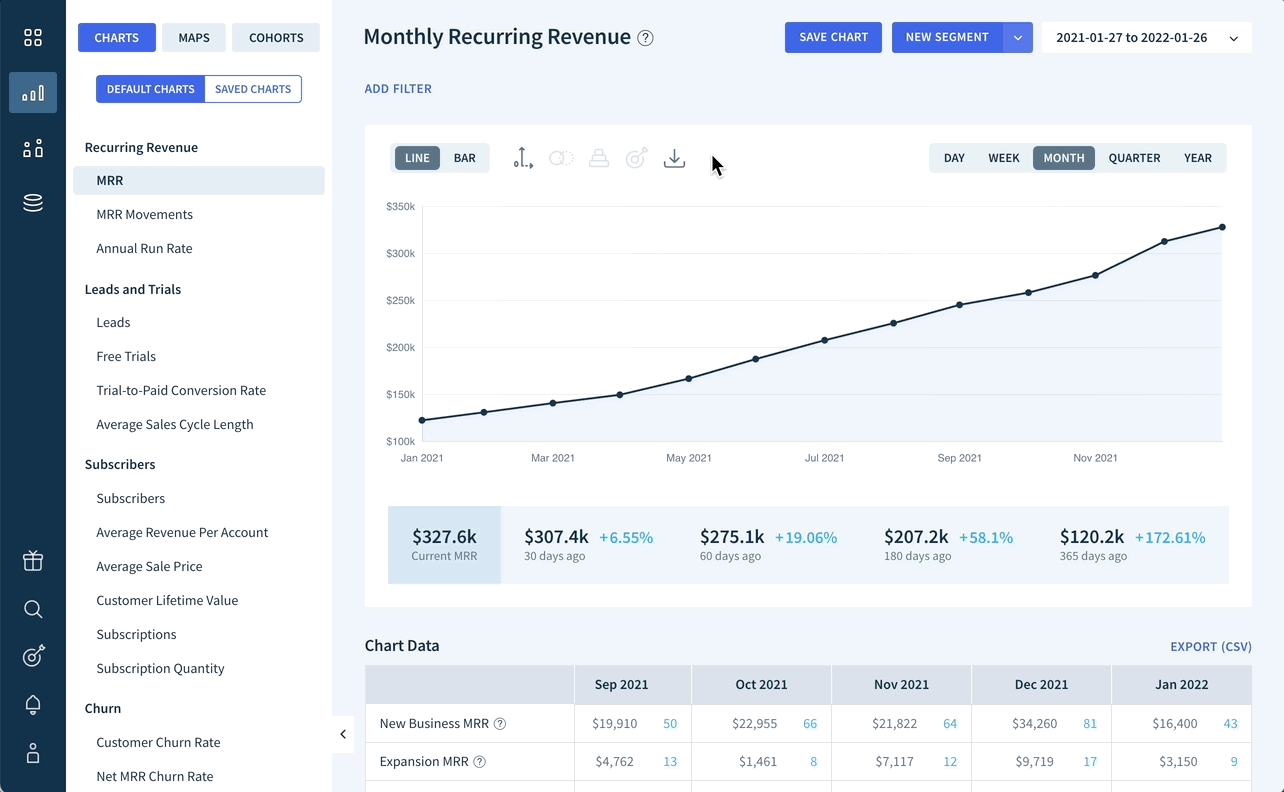Open Annual Run Rate chart

pos(144,248)
